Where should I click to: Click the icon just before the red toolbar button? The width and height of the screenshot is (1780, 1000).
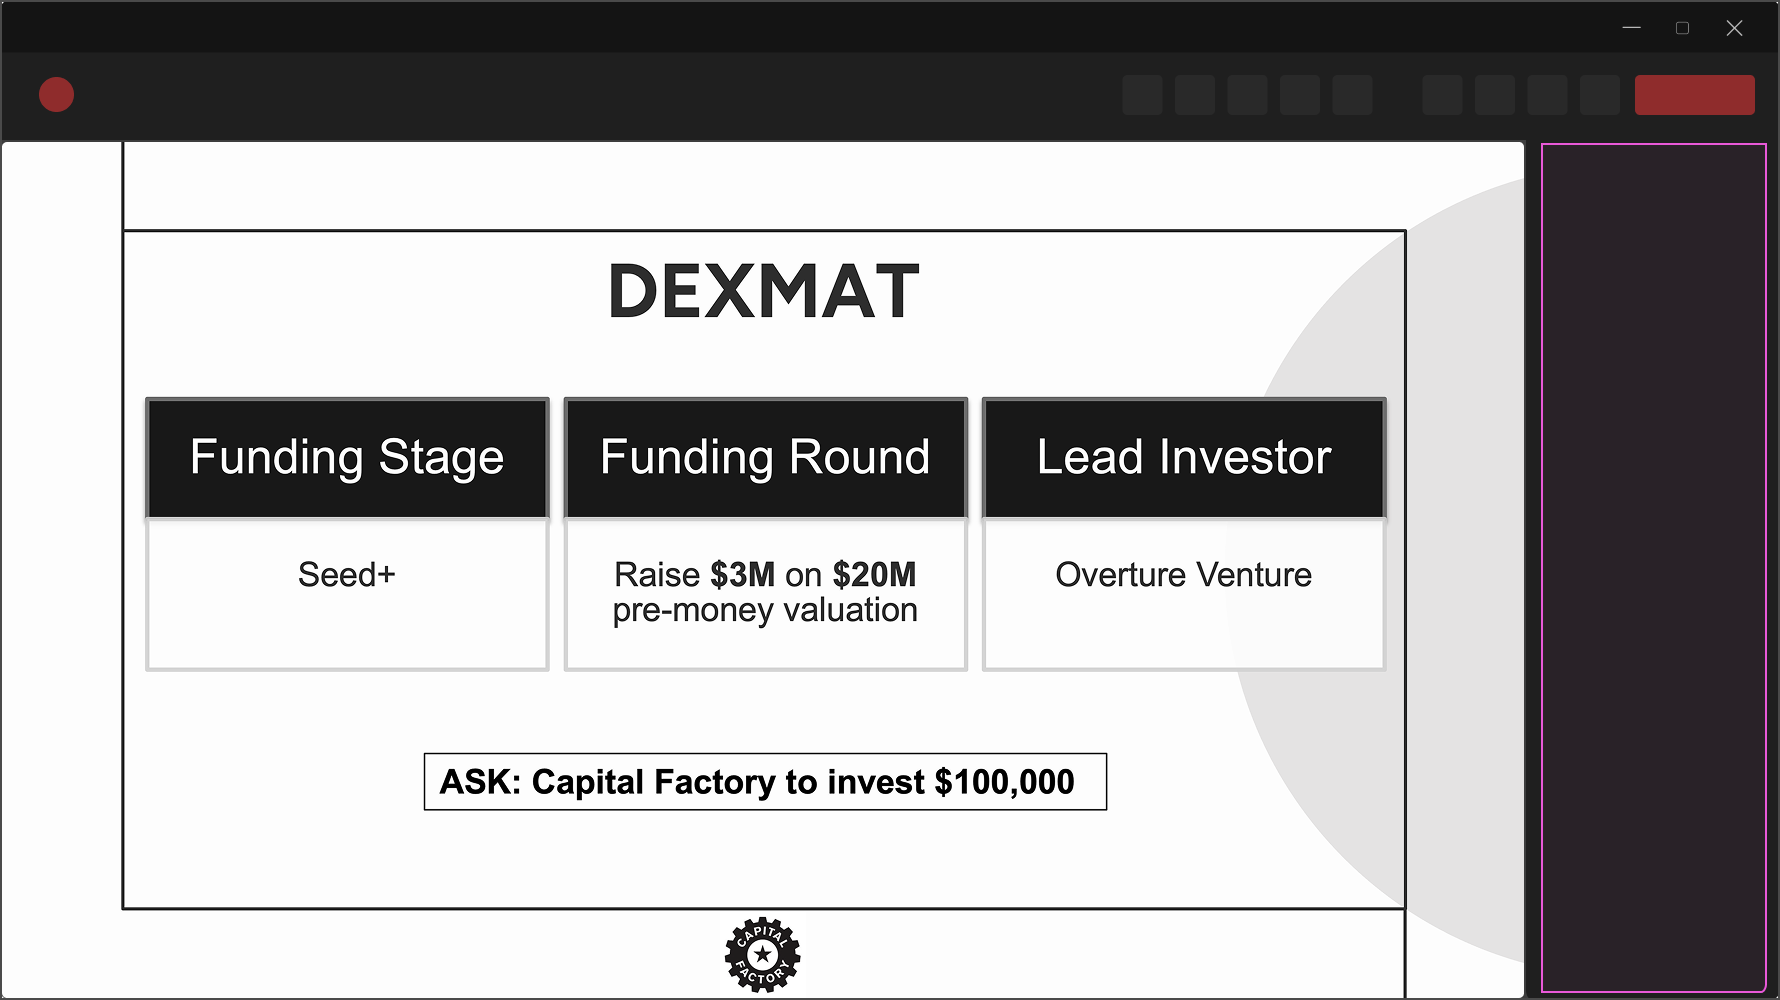[x=1599, y=95]
